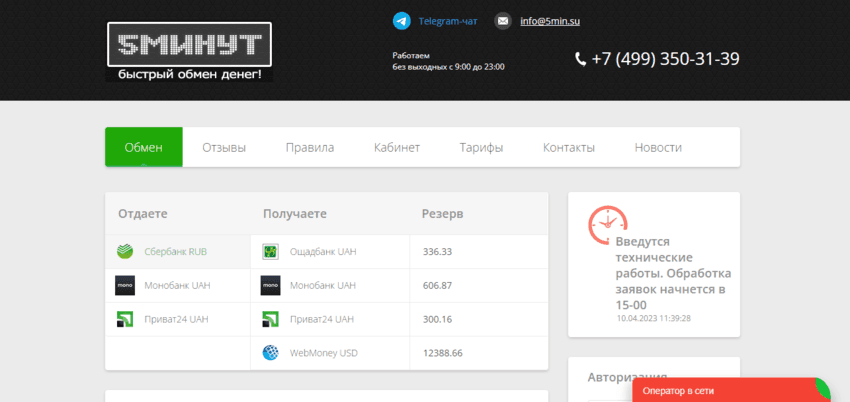This screenshot has width=850, height=402.
Task: Click Монобанк icon in the Отдаете column
Action: tap(125, 285)
